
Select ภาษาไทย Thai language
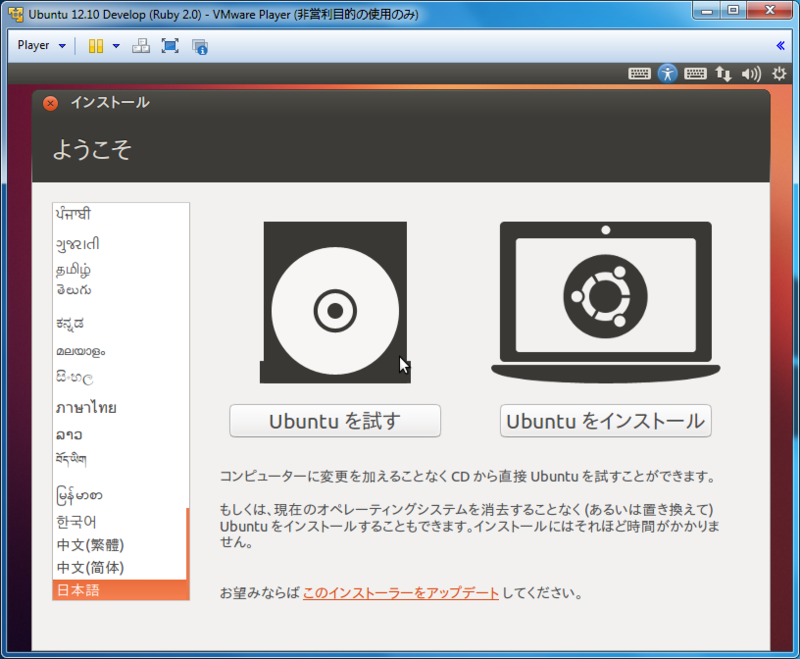coord(119,408)
